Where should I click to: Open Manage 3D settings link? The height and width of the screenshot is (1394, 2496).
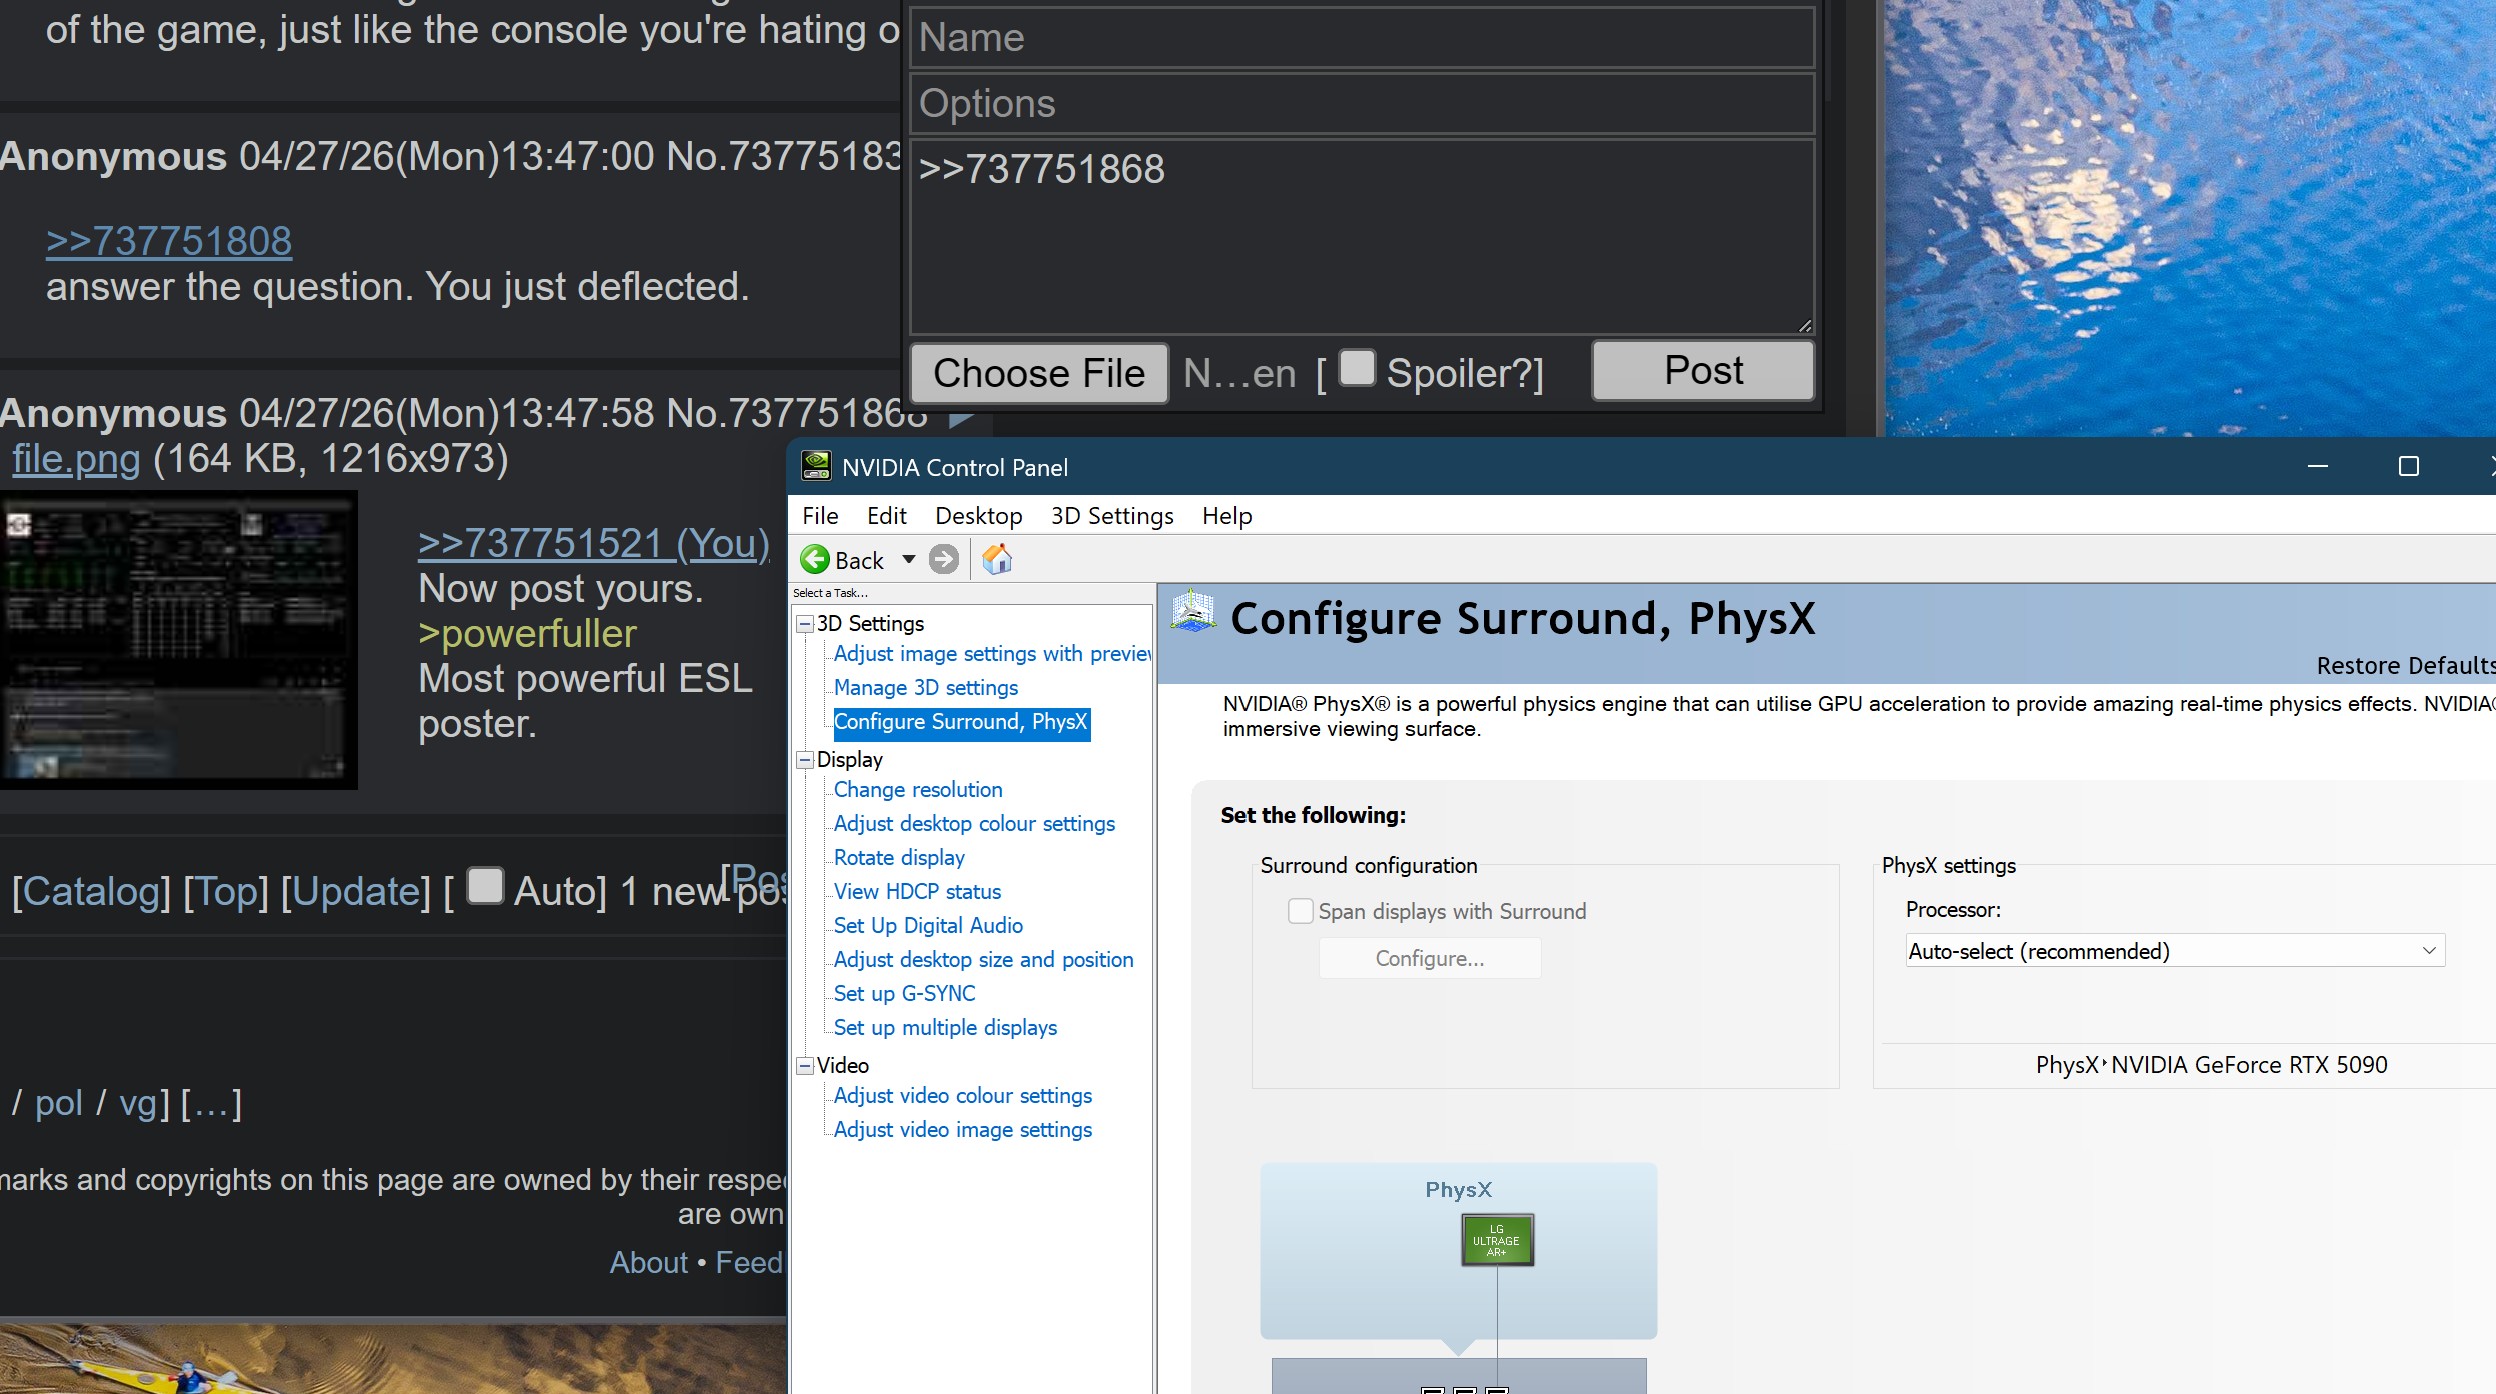click(925, 688)
